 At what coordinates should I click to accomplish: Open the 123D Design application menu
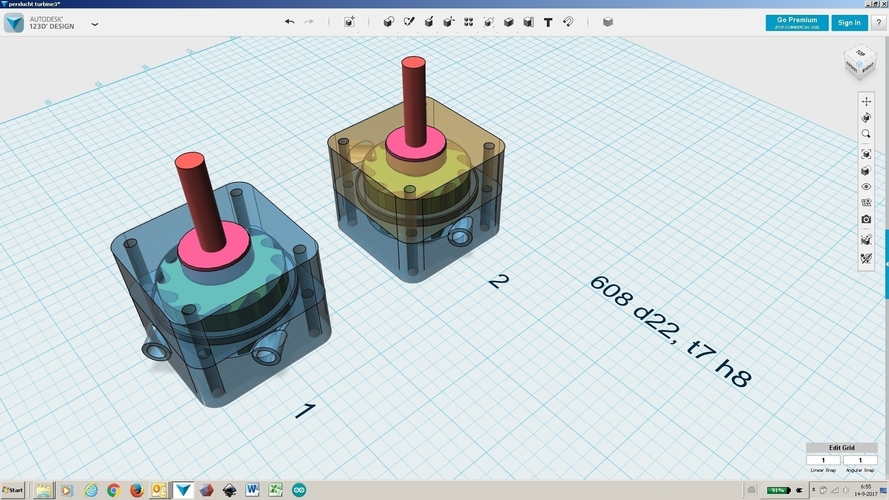coord(95,24)
